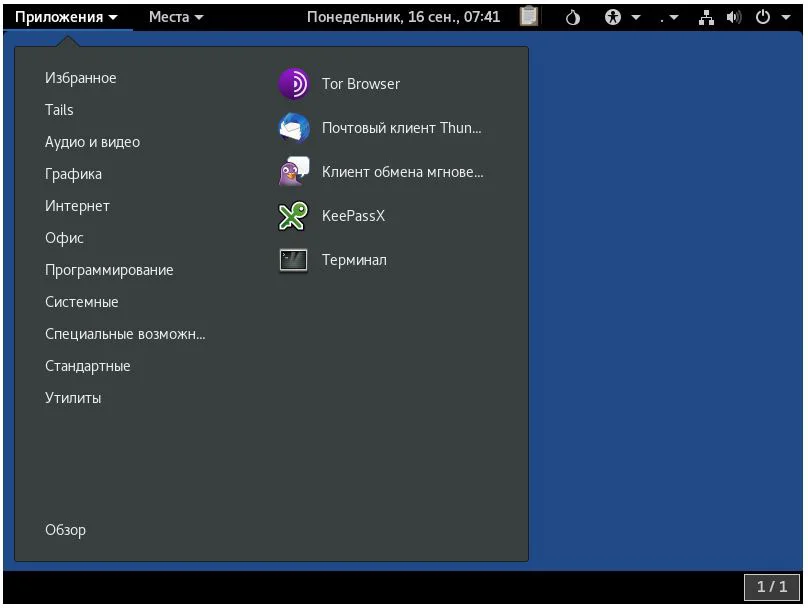Click the network connection icon in the top bar

point(707,17)
